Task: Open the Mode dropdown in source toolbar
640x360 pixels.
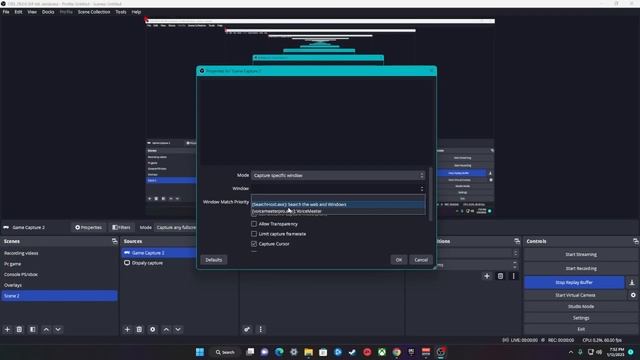Action: click(x=176, y=227)
